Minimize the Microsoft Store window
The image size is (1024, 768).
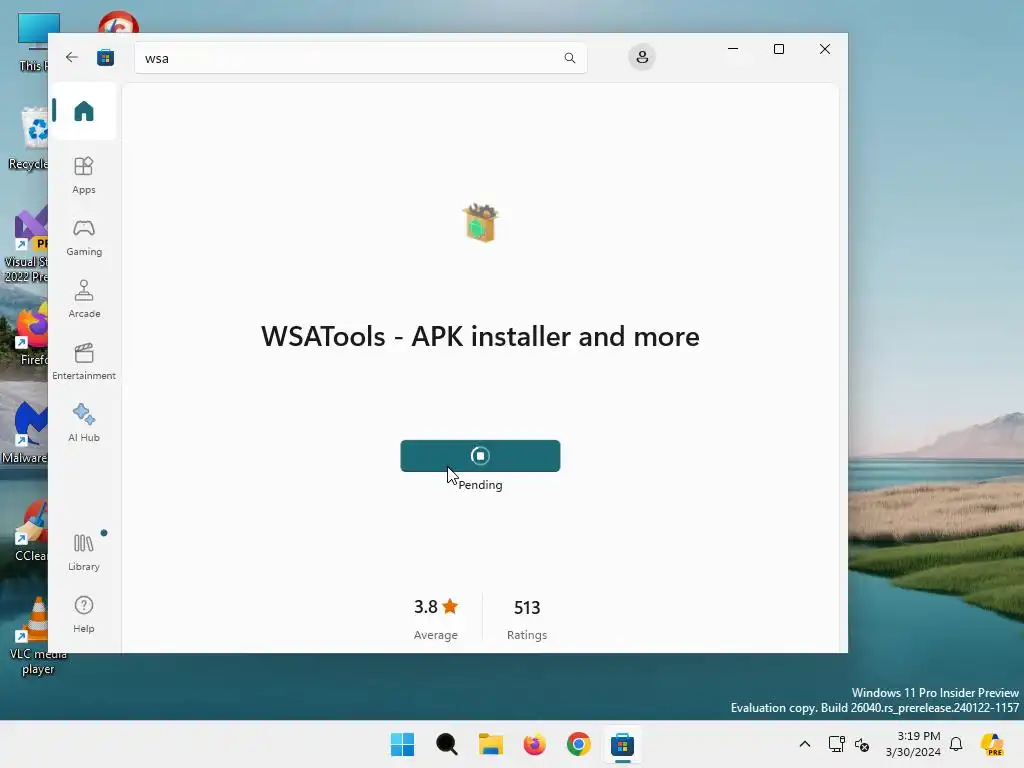pos(733,49)
